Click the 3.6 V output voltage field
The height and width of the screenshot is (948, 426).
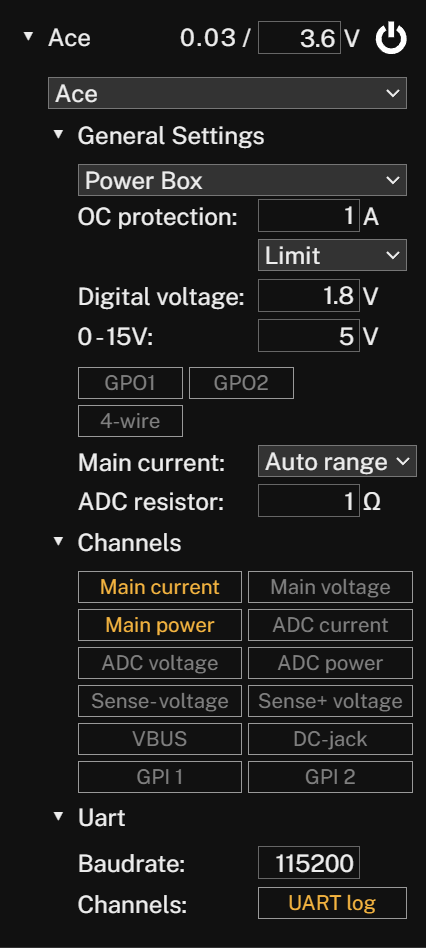299,38
